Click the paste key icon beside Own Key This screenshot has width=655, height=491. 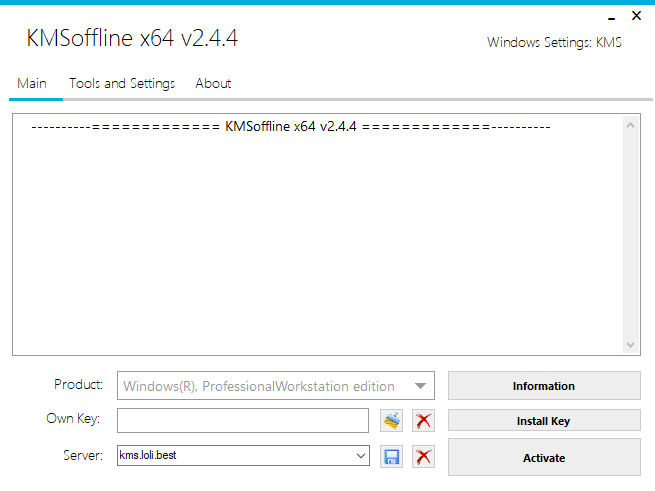tap(391, 420)
